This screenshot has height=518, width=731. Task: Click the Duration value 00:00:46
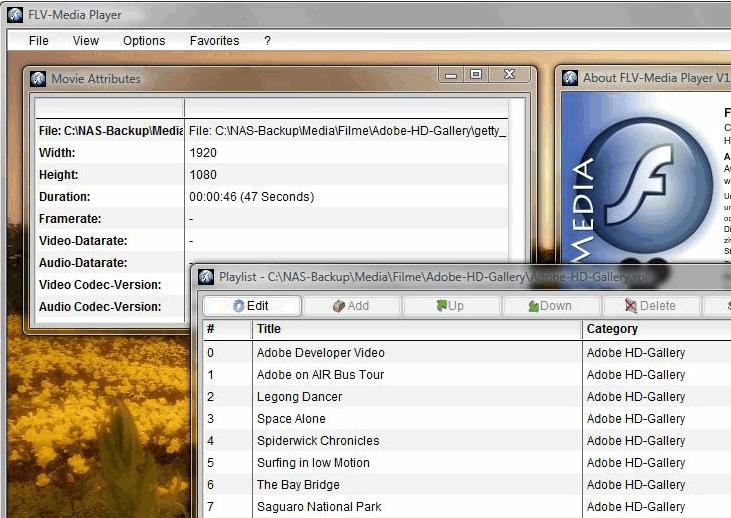coord(251,197)
